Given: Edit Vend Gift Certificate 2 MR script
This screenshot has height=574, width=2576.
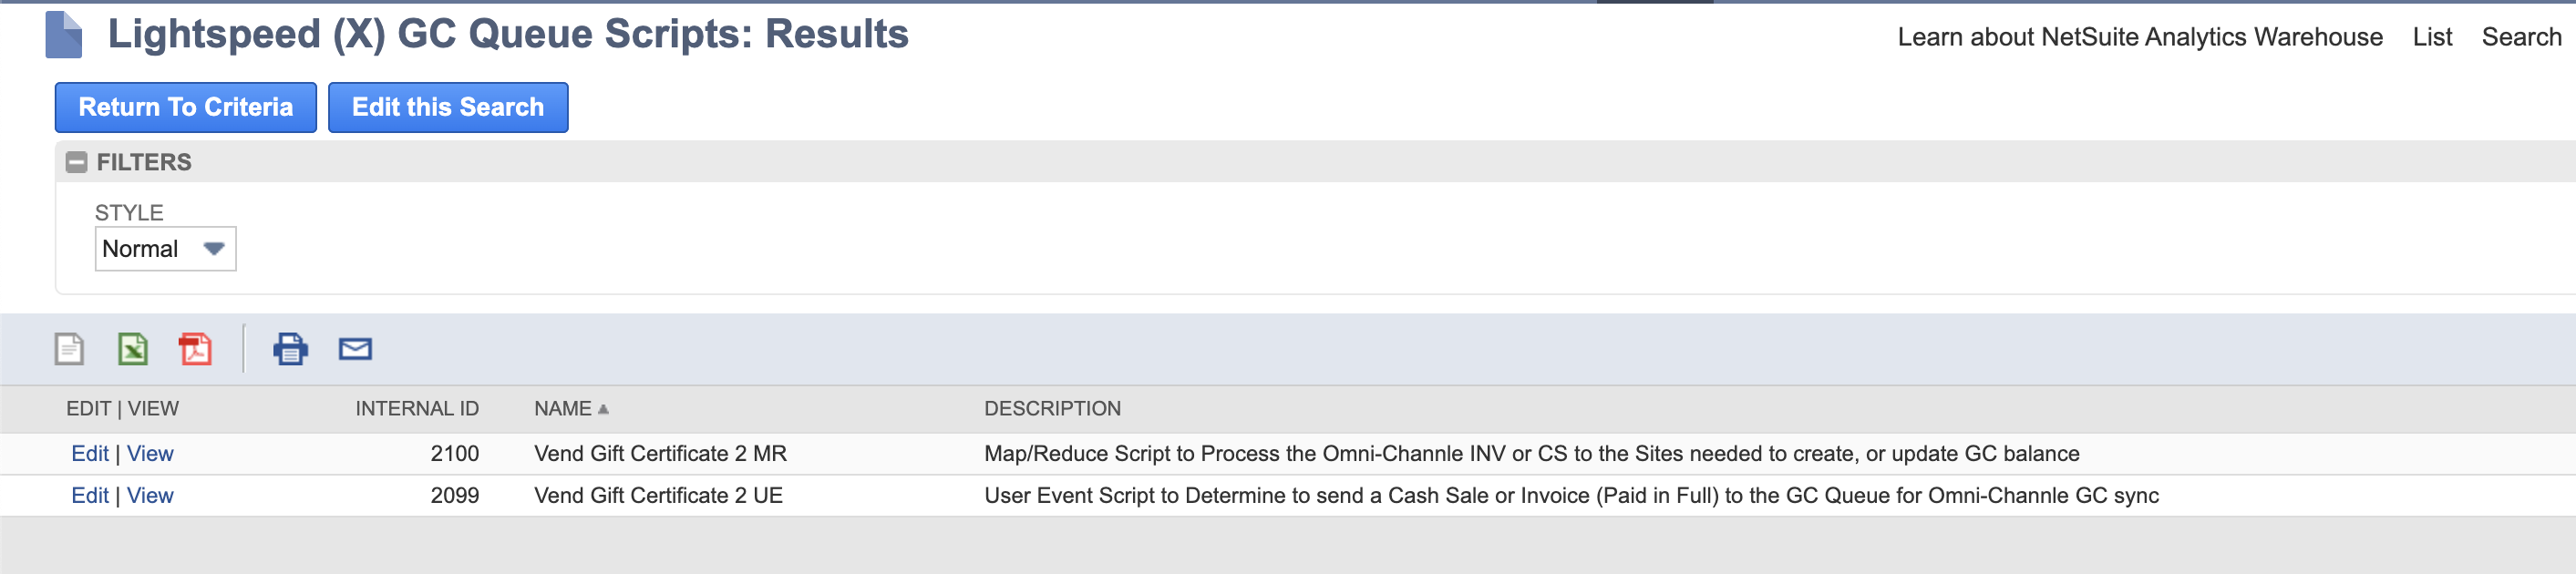Looking at the screenshot, I should click(x=89, y=454).
